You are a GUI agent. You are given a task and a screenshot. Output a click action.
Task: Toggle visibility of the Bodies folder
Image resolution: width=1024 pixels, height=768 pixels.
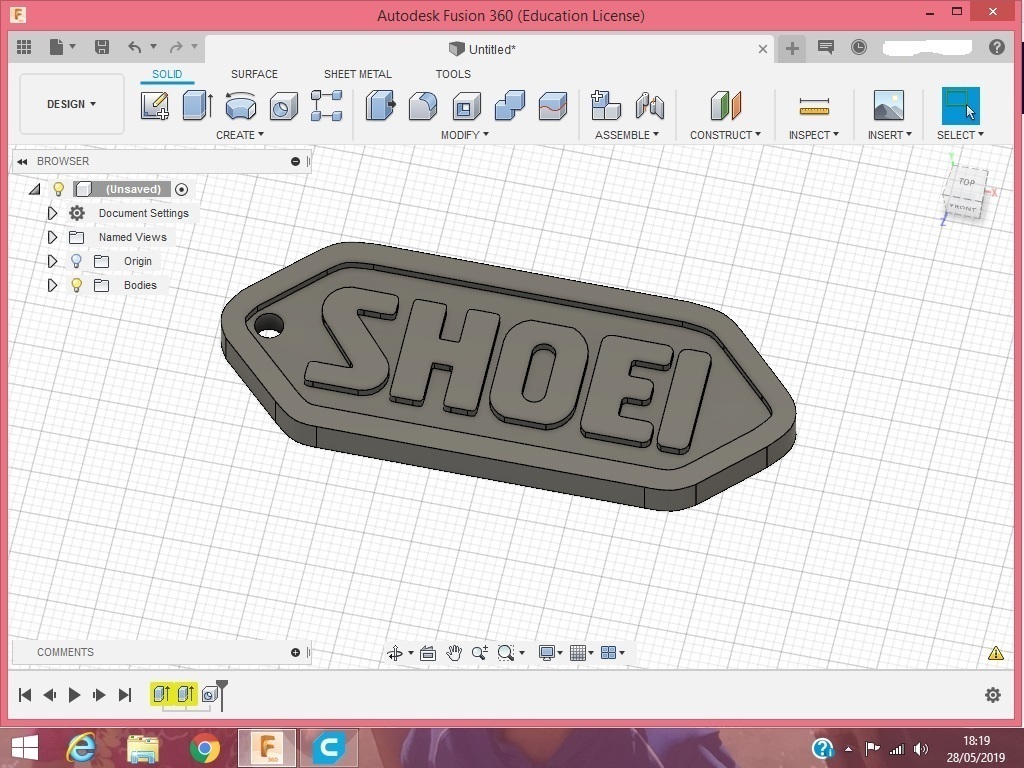pos(76,285)
